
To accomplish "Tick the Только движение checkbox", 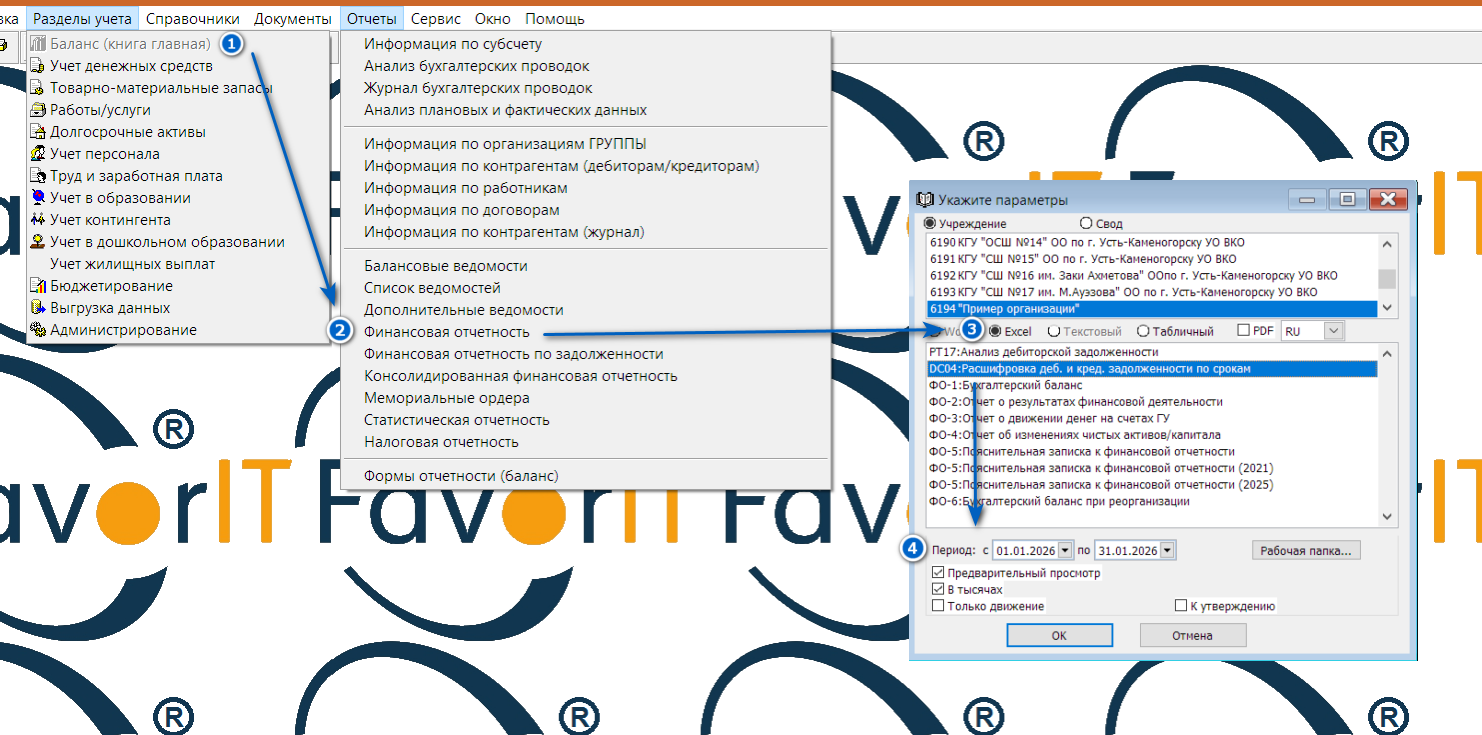I will [x=938, y=606].
